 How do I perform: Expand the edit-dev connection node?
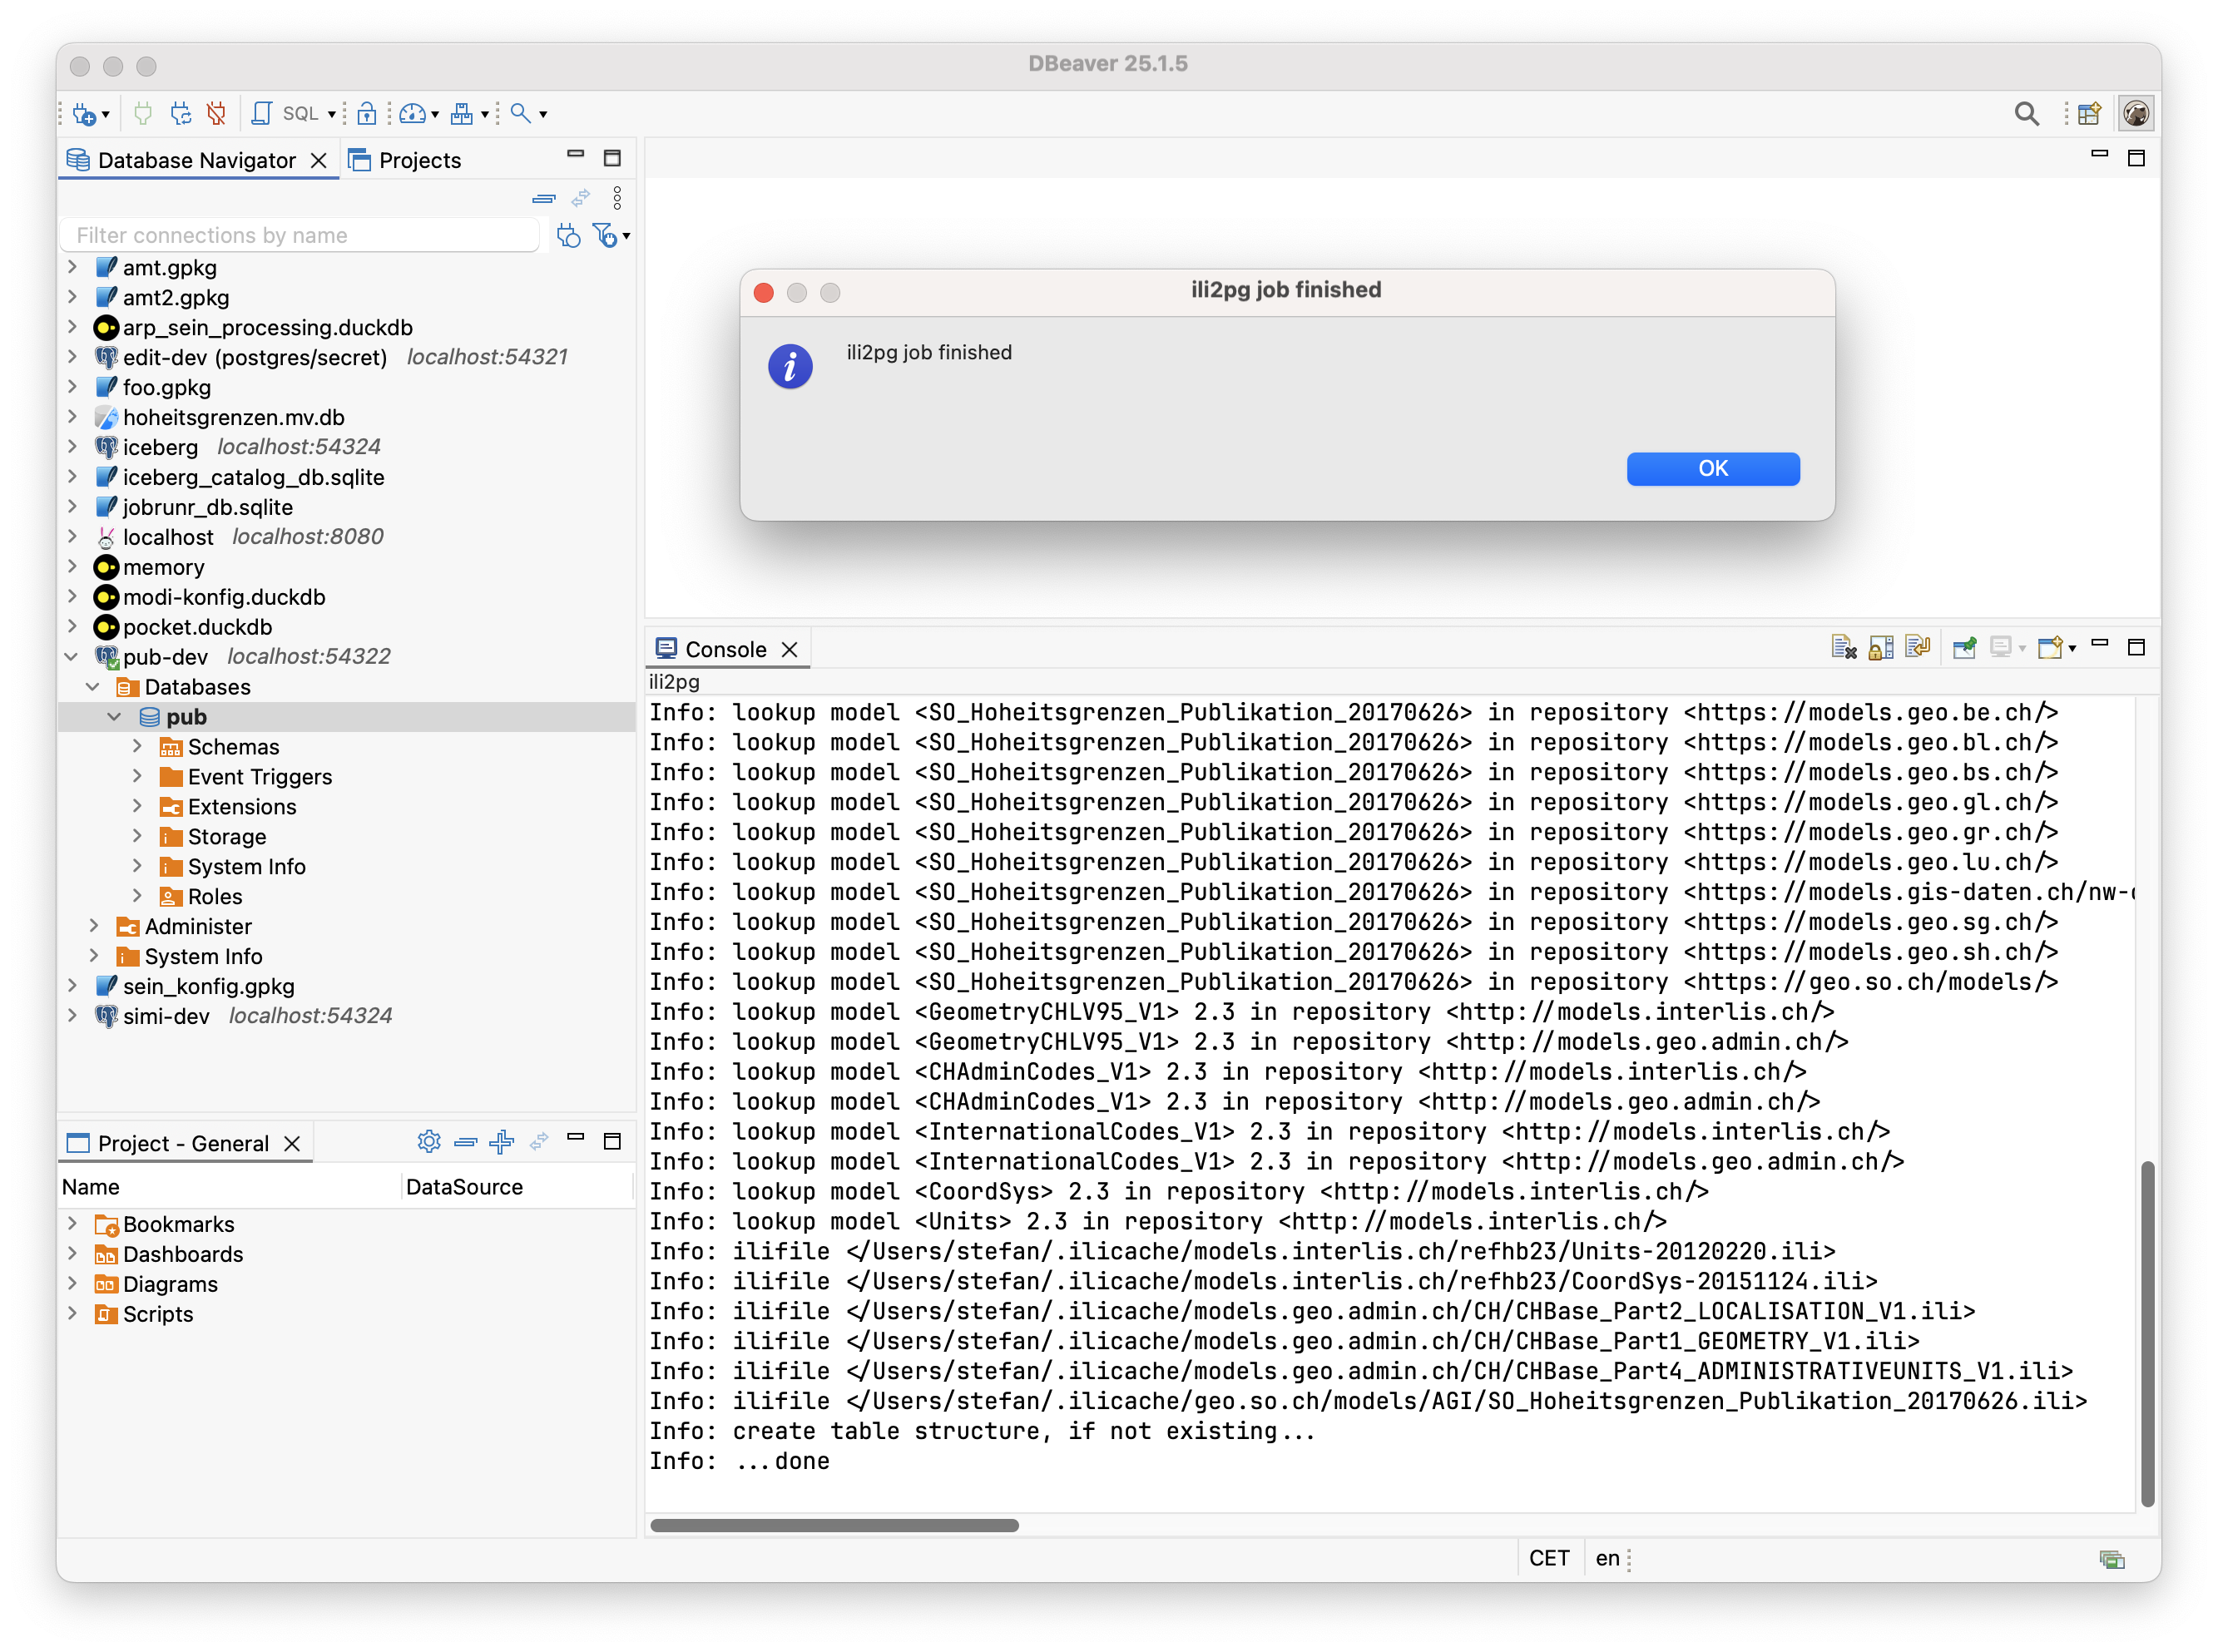(x=72, y=357)
